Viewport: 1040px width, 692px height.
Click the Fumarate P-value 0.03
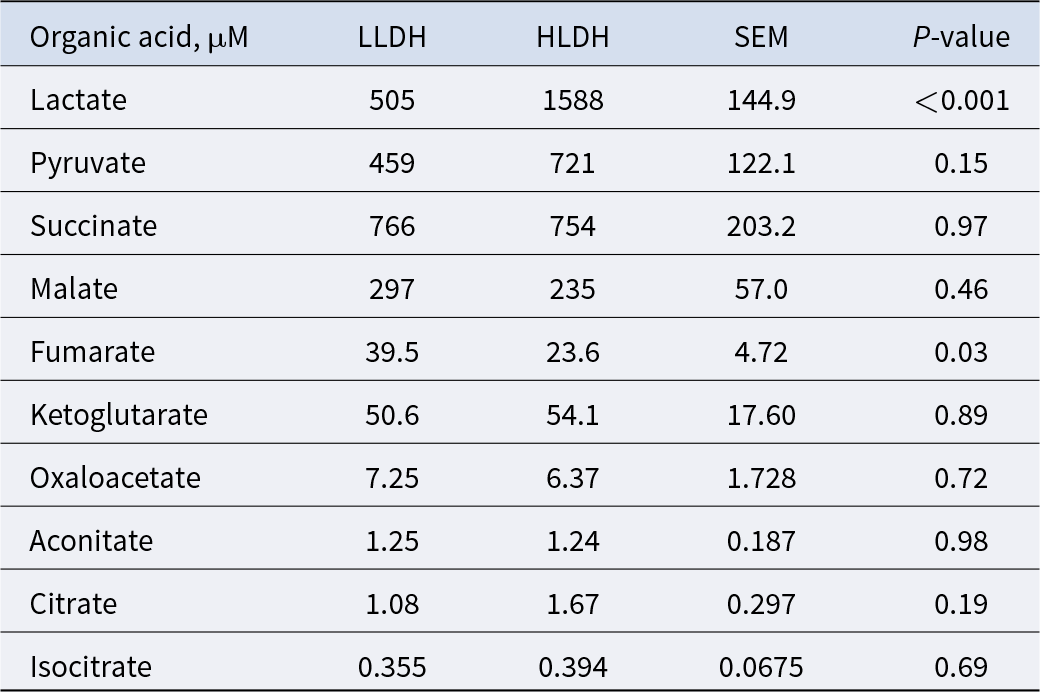click(x=961, y=352)
